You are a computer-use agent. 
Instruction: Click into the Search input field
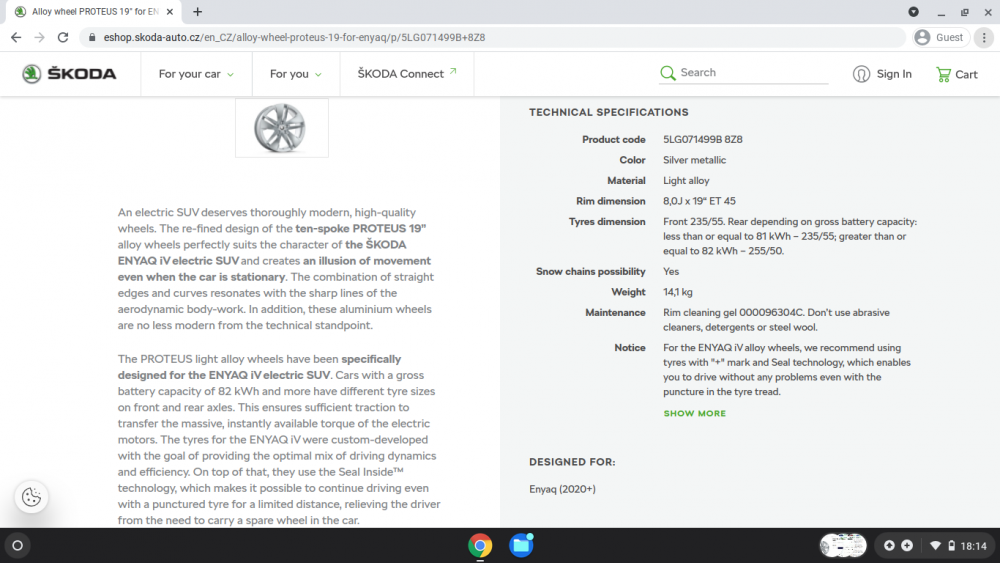[753, 73]
